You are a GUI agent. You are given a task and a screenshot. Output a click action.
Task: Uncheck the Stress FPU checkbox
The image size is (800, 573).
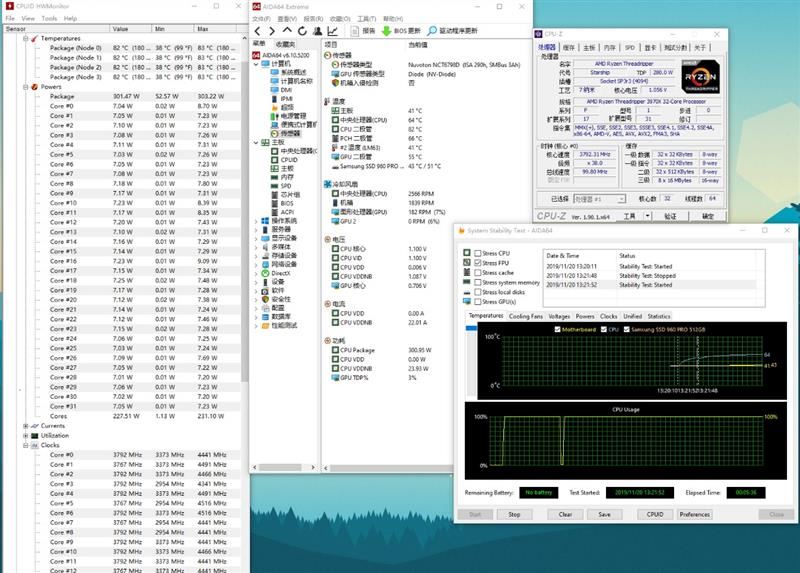[x=478, y=263]
